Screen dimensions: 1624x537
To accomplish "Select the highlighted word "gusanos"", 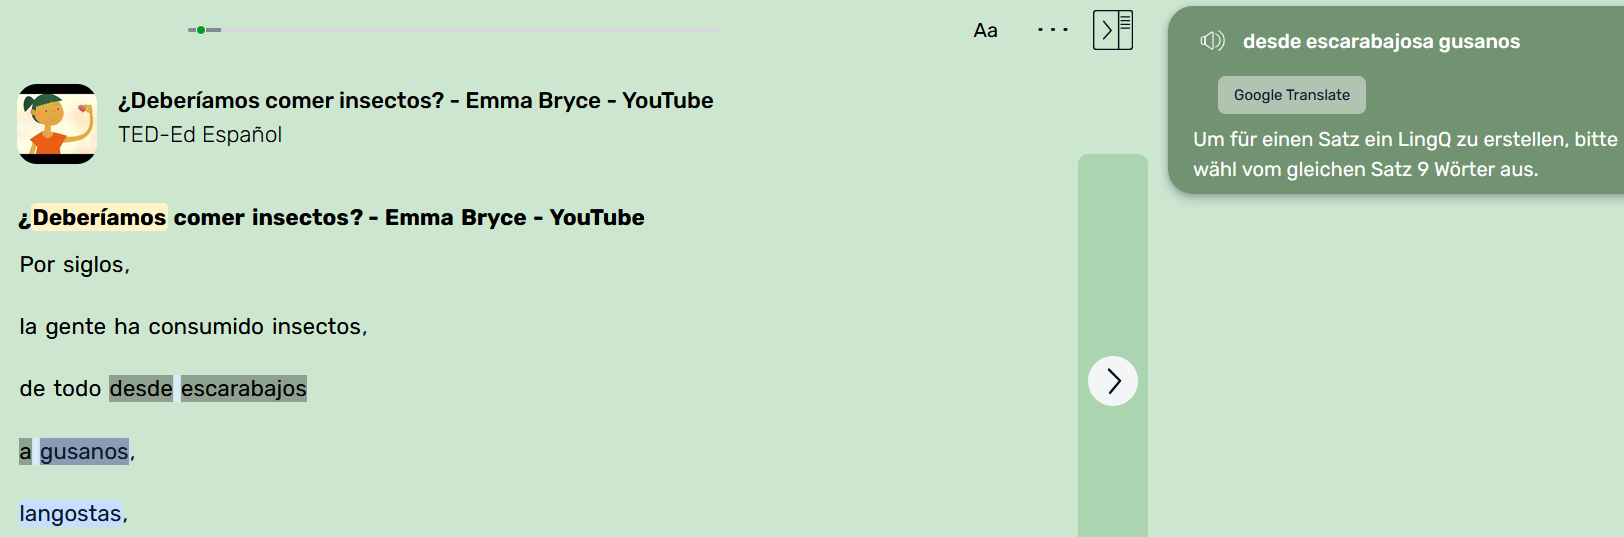I will pyautogui.click(x=84, y=452).
